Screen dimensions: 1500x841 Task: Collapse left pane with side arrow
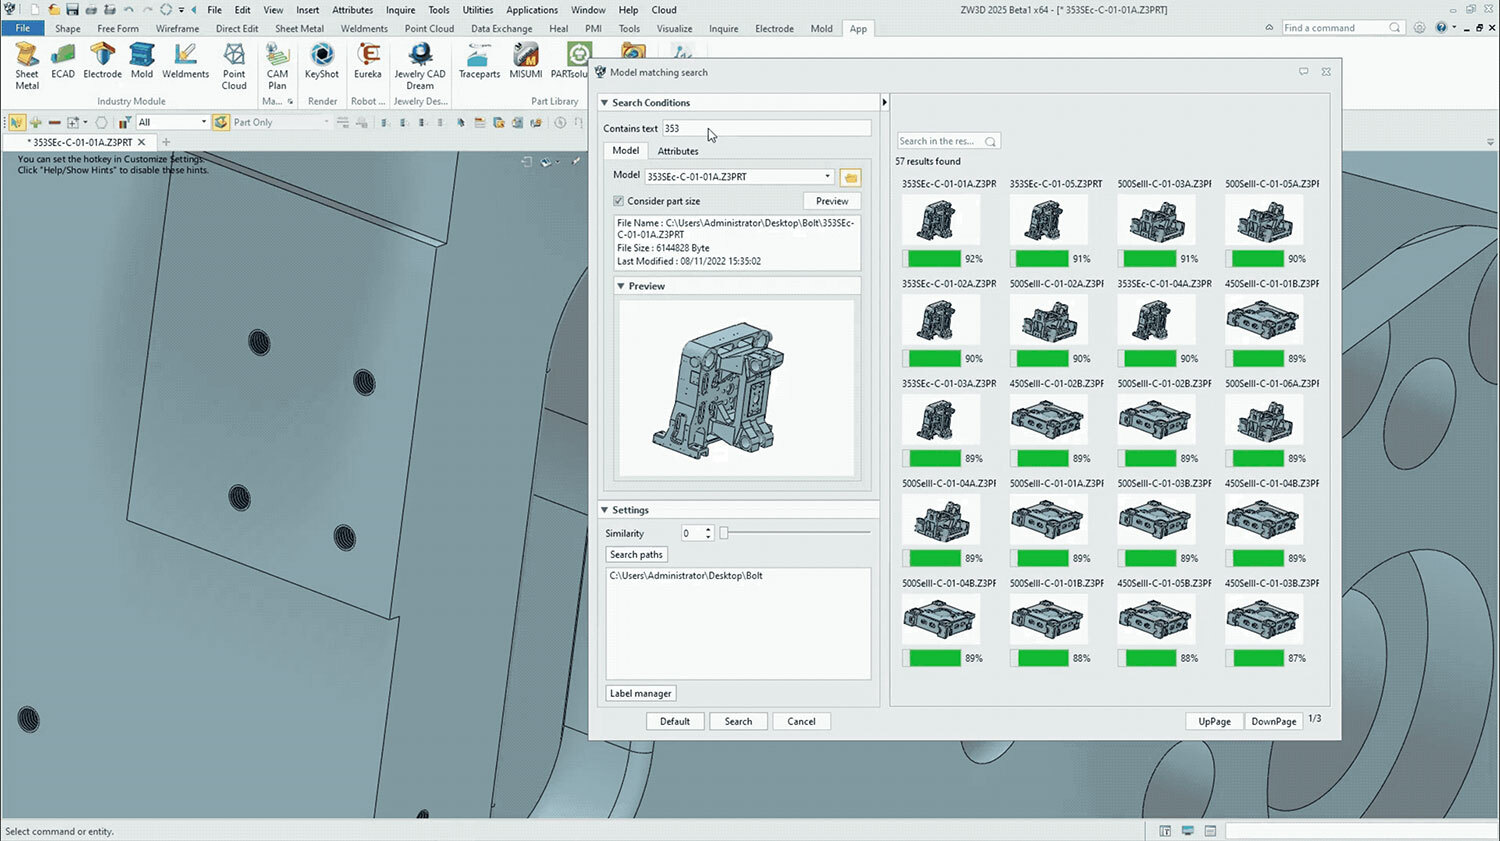884,102
